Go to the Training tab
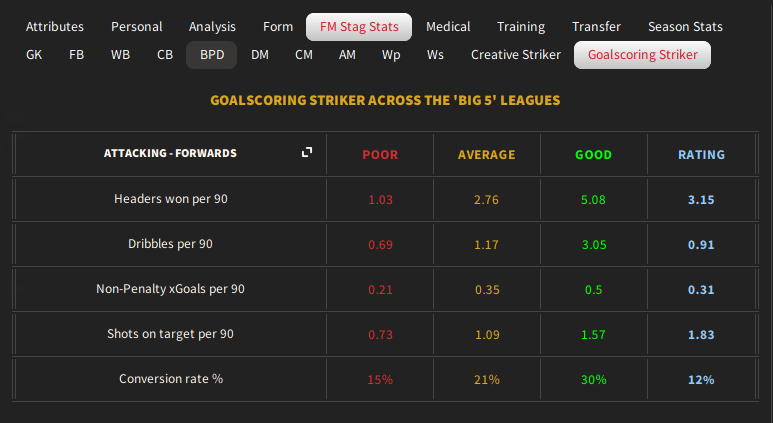This screenshot has height=423, width=773. tap(520, 27)
